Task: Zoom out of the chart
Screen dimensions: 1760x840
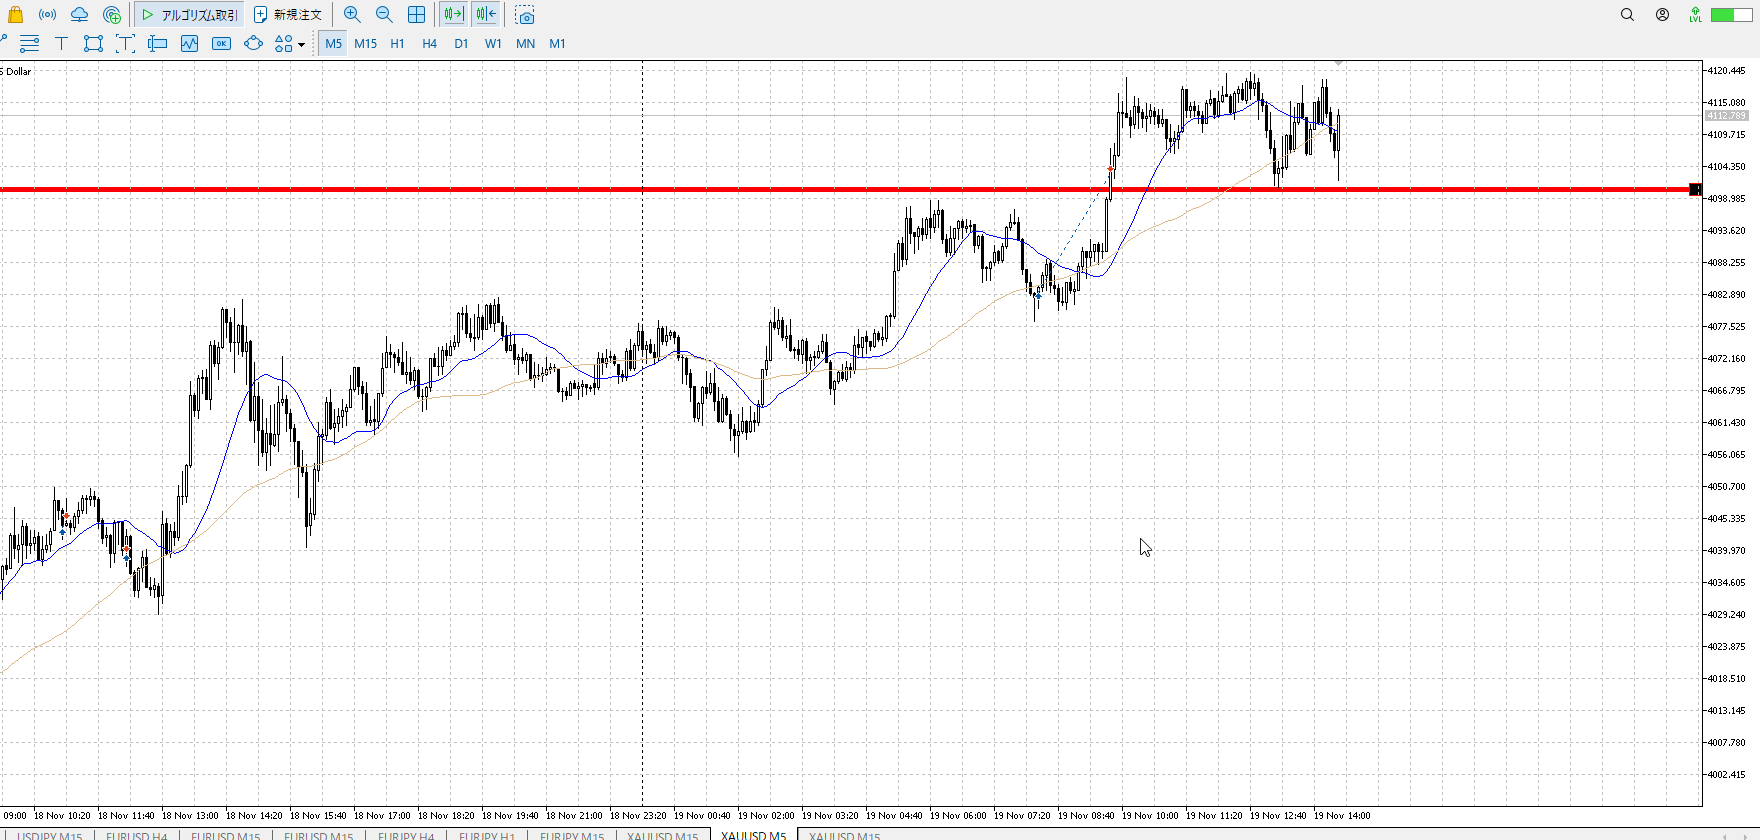Action: (x=384, y=15)
